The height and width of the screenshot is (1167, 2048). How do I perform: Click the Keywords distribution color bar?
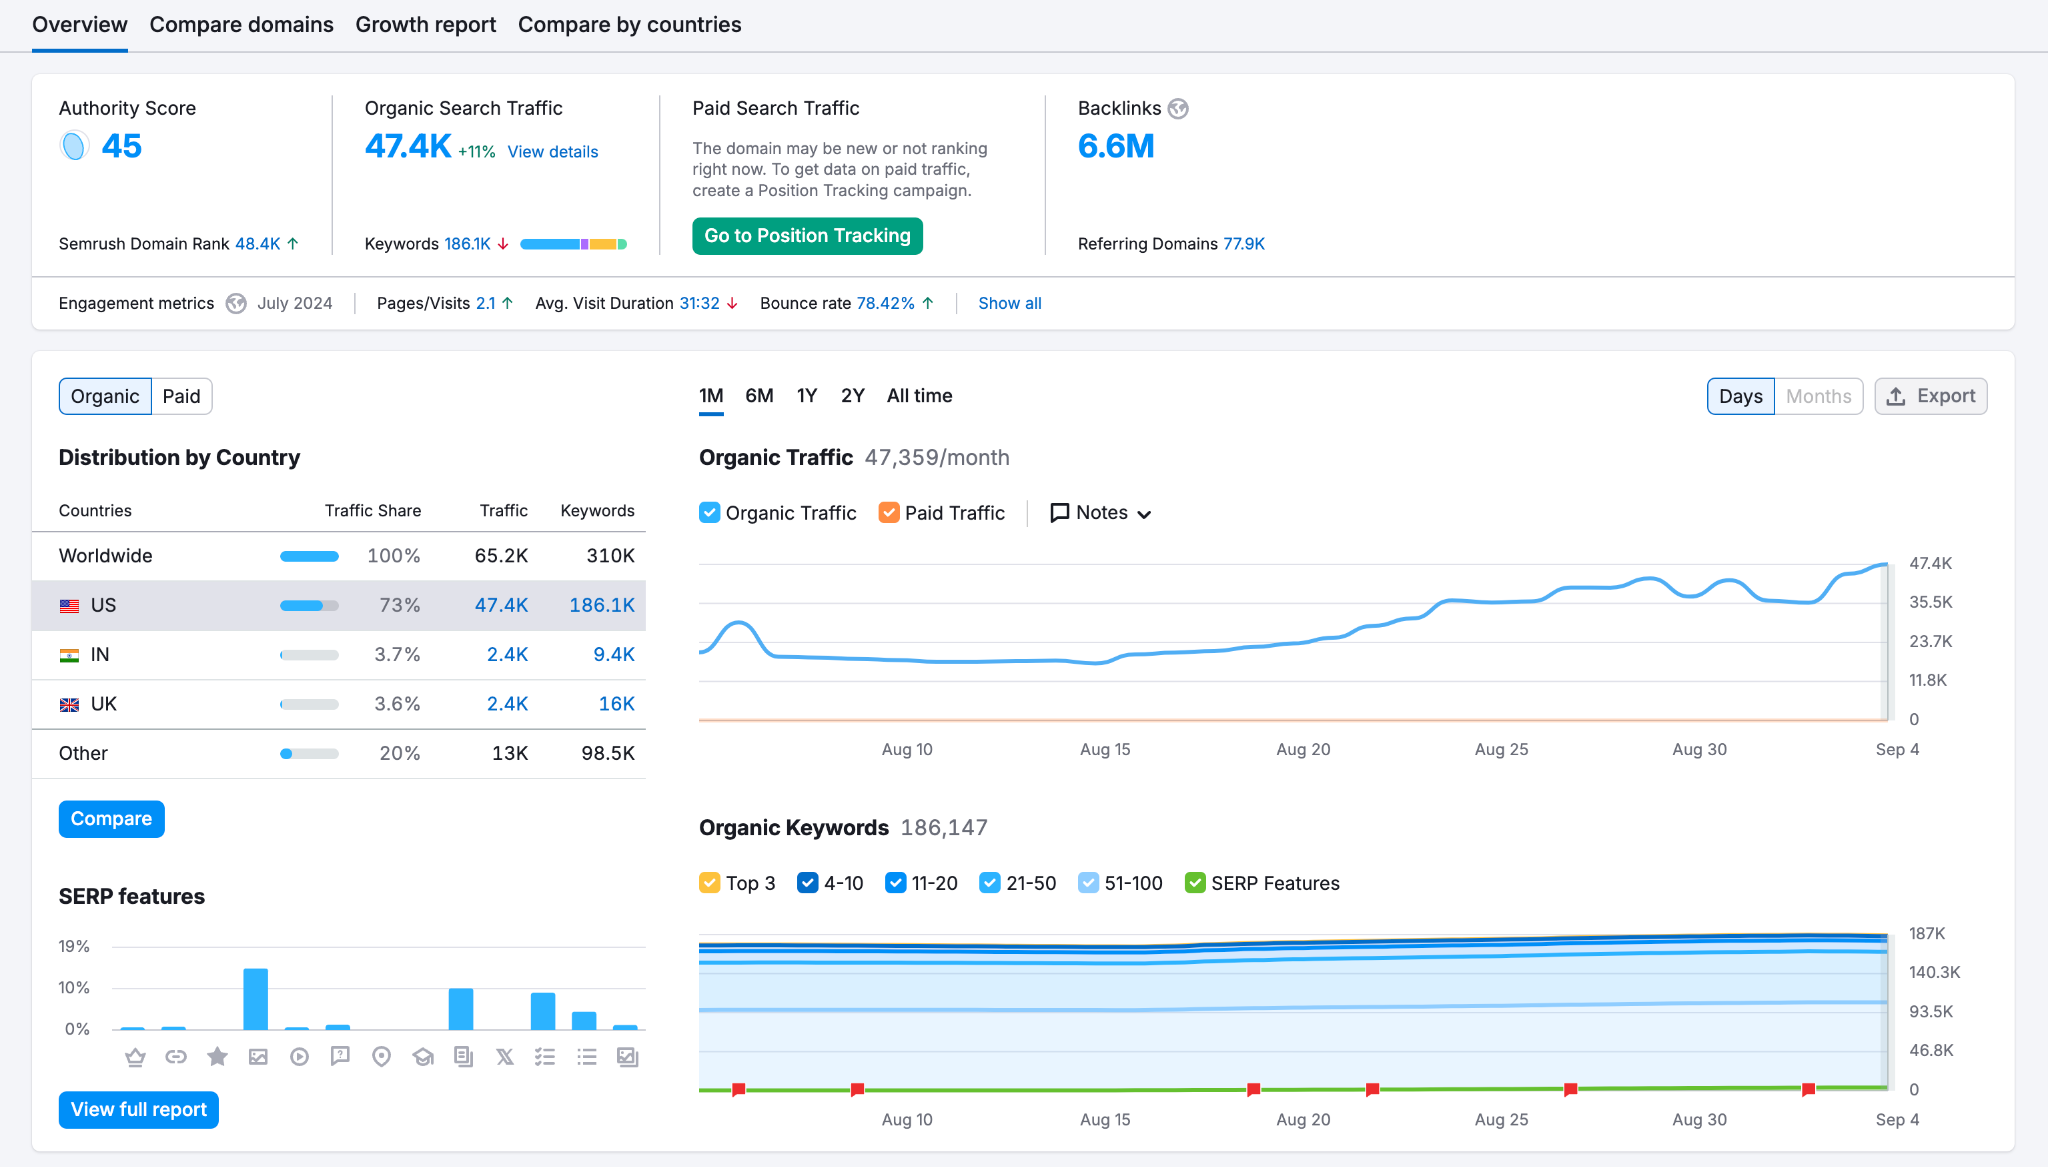click(x=573, y=245)
